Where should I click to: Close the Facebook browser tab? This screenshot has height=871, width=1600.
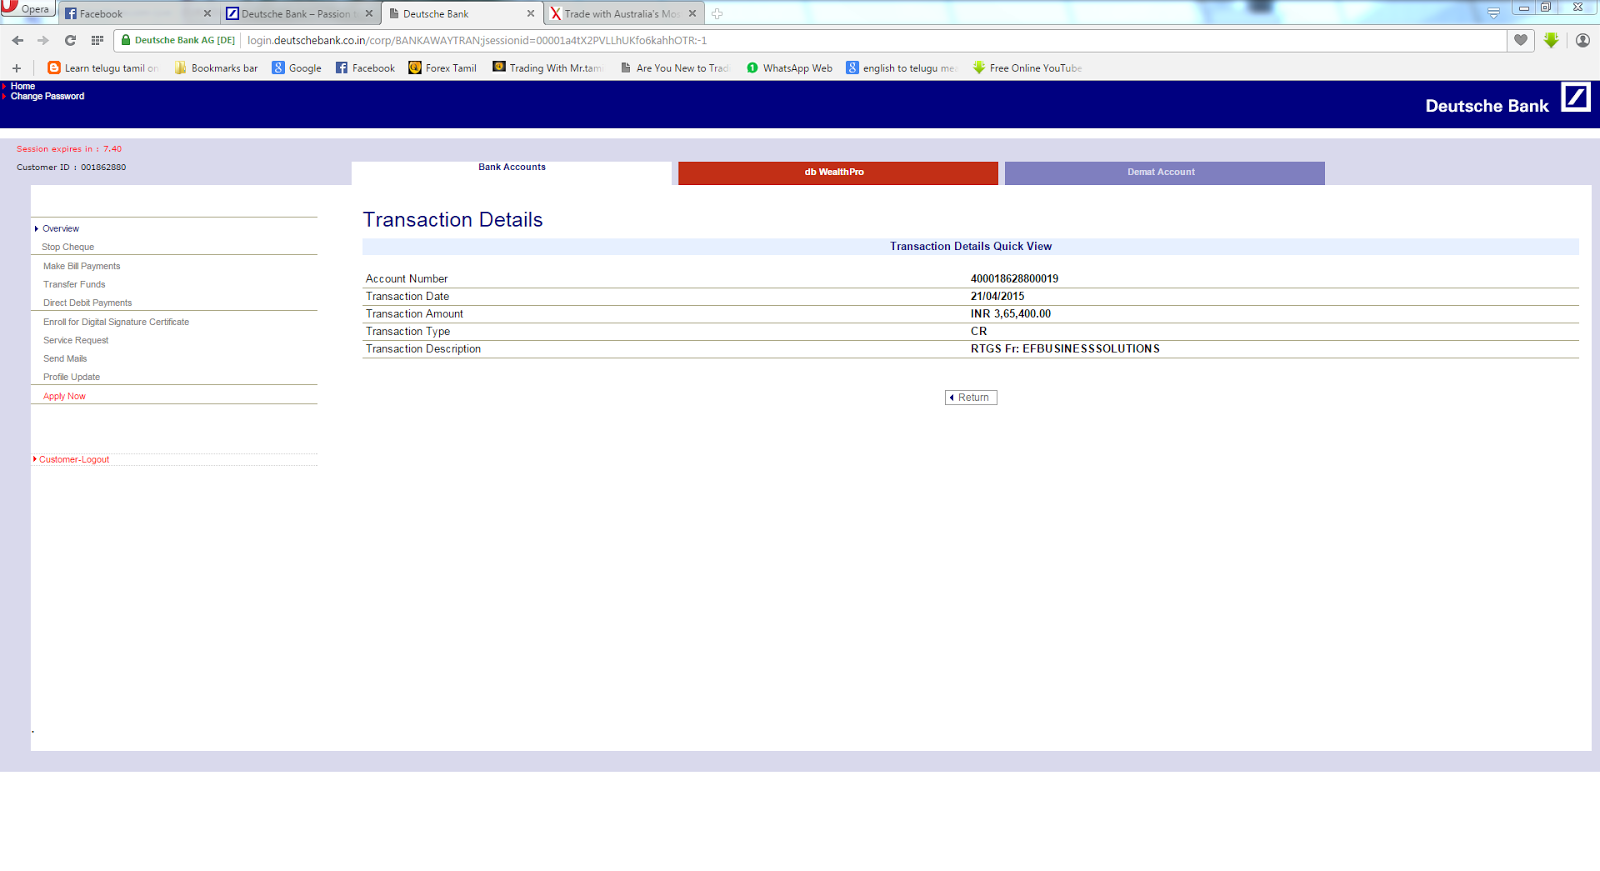(x=207, y=14)
